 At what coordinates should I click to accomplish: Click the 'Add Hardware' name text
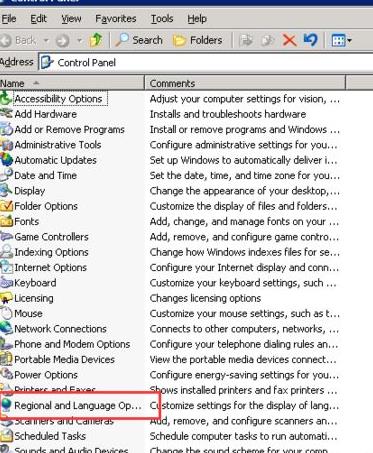pyautogui.click(x=46, y=114)
